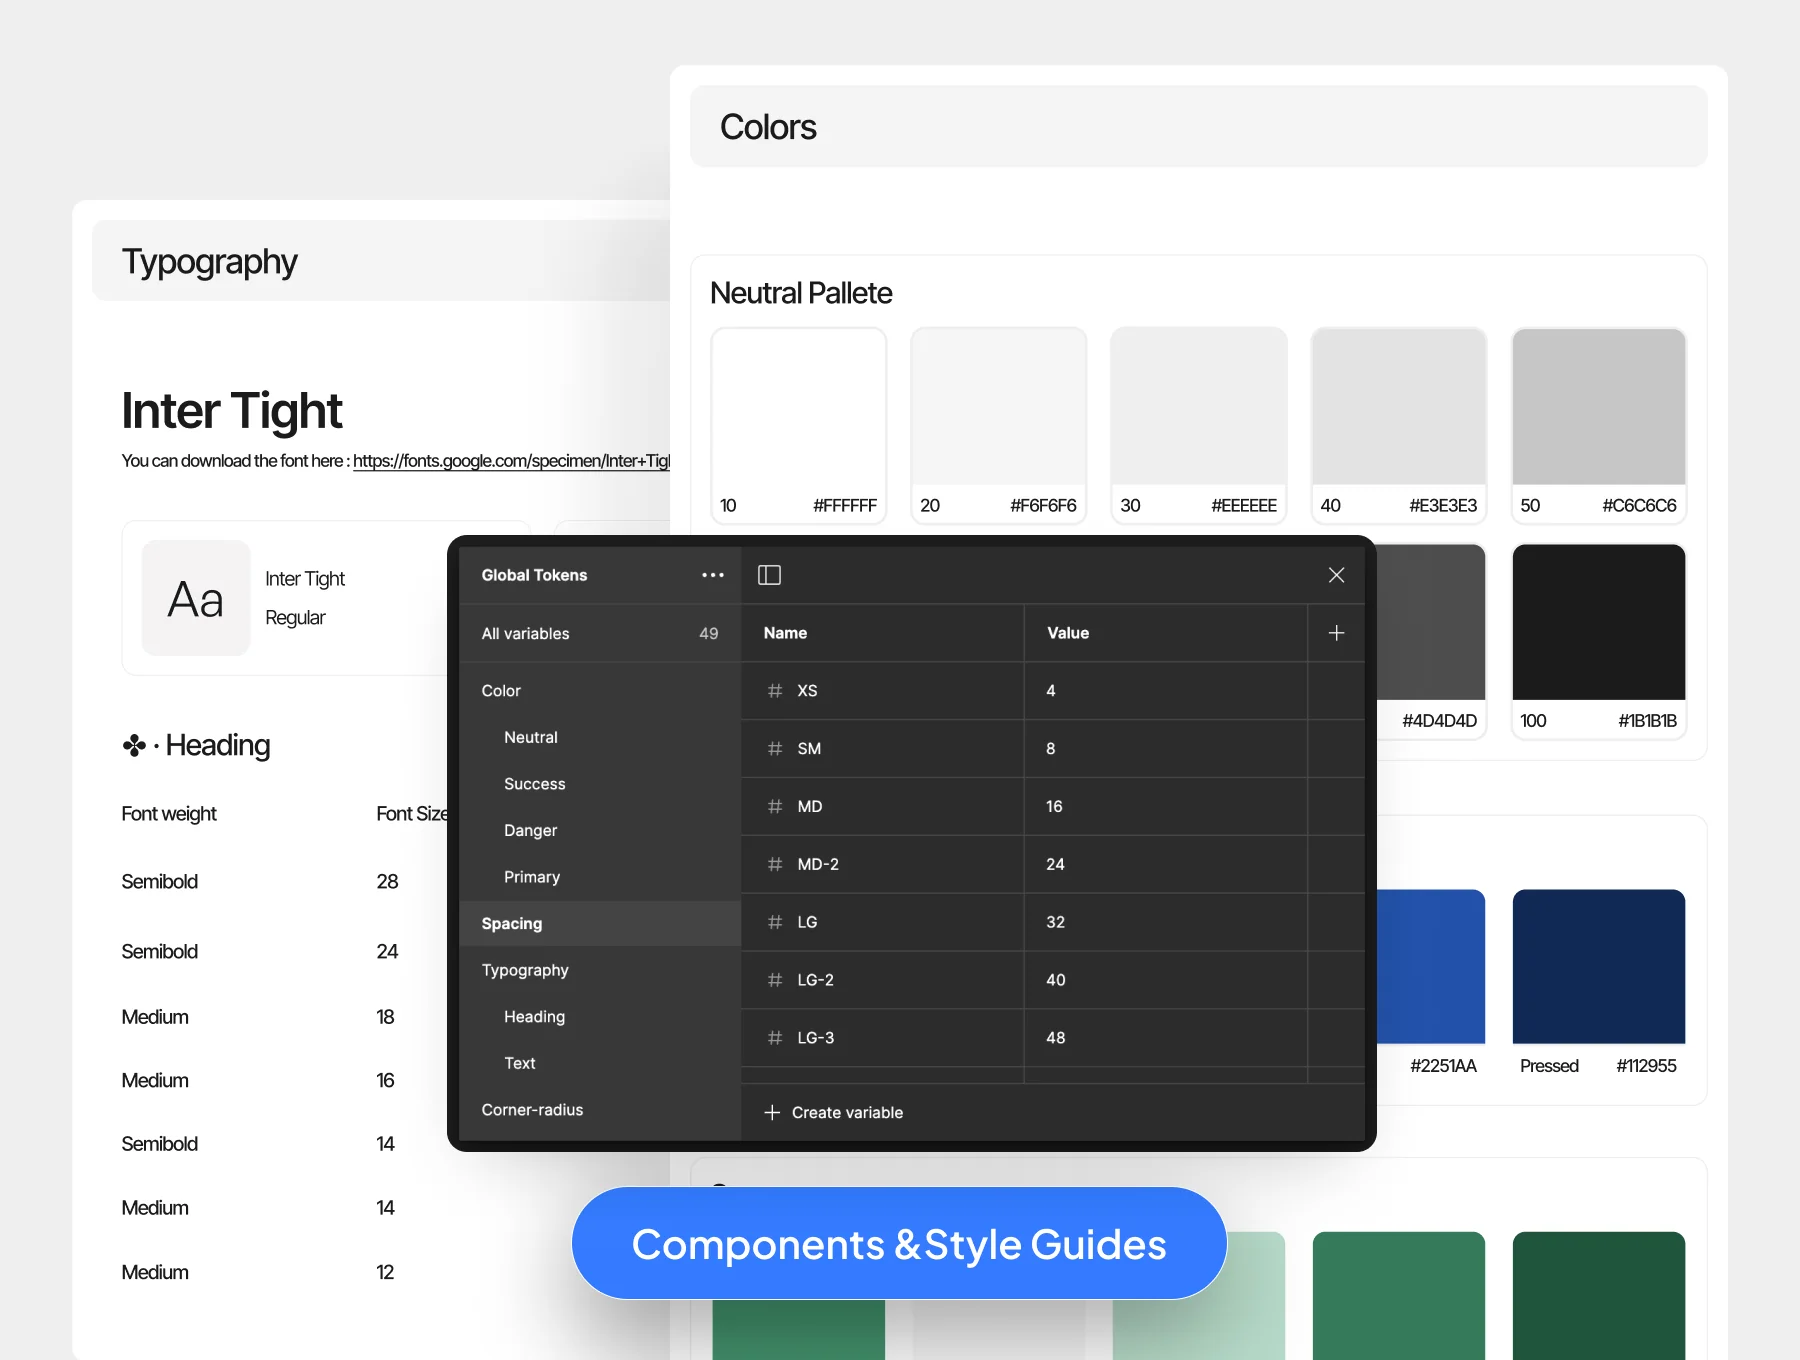Select the Primary color group
This screenshot has height=1360, width=1800.
tap(600, 877)
